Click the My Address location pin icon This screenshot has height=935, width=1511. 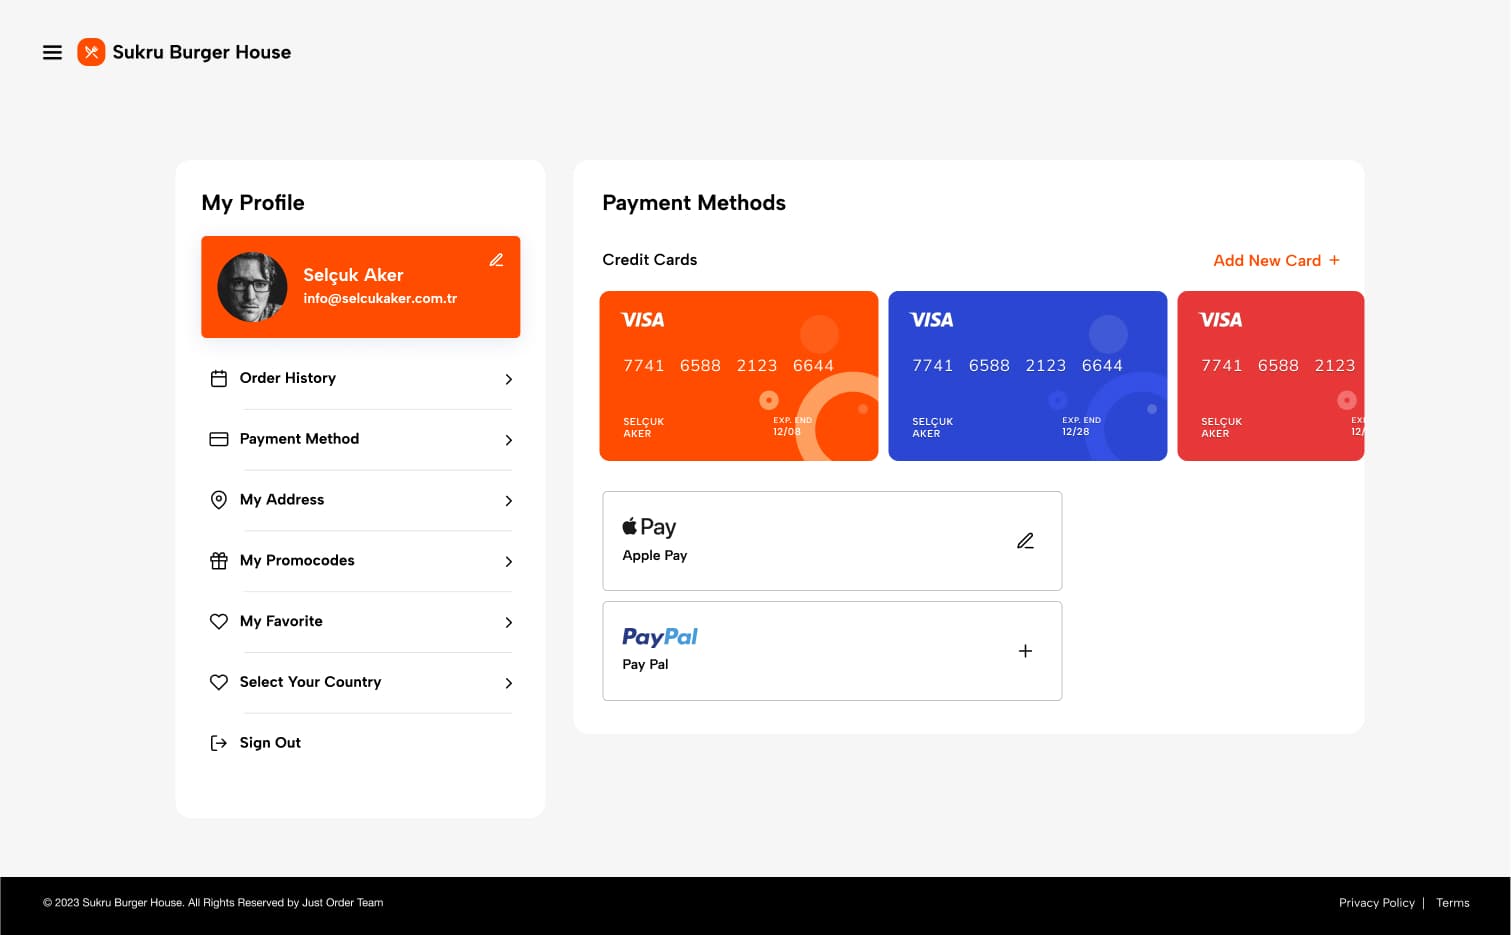point(219,500)
